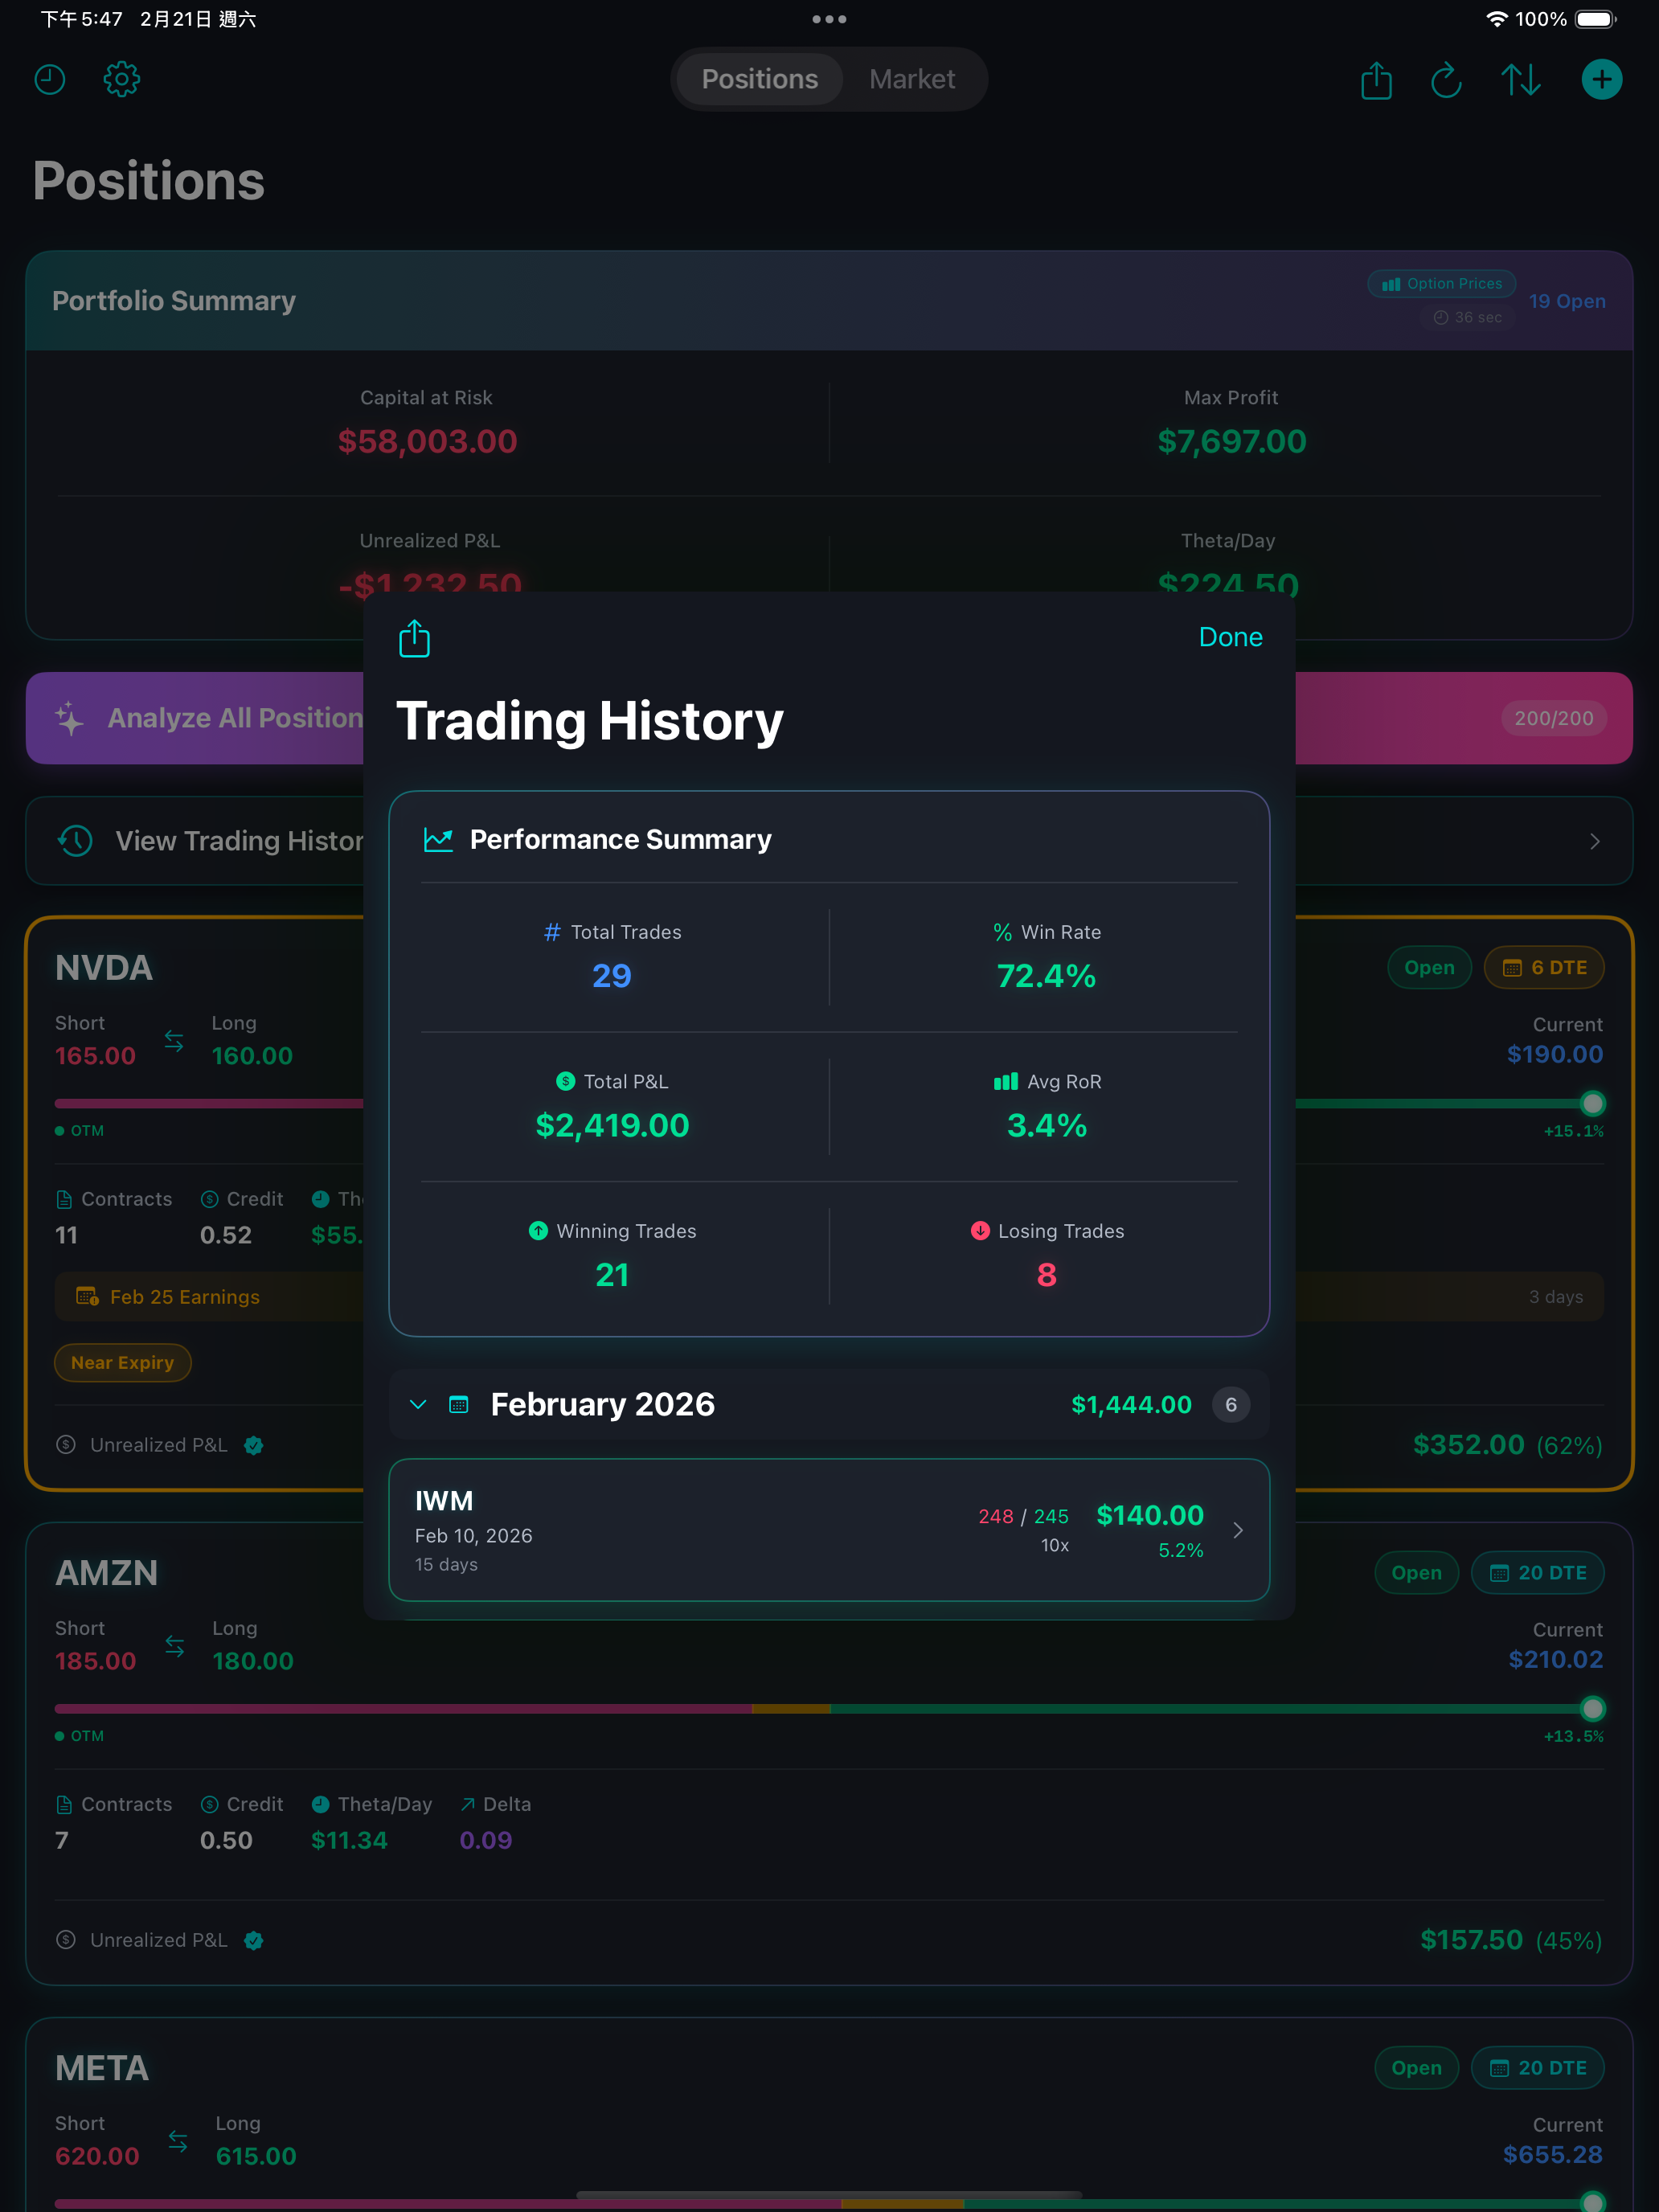
Task: Tap the META short/long swap arrows icon
Action: pos(178,2141)
